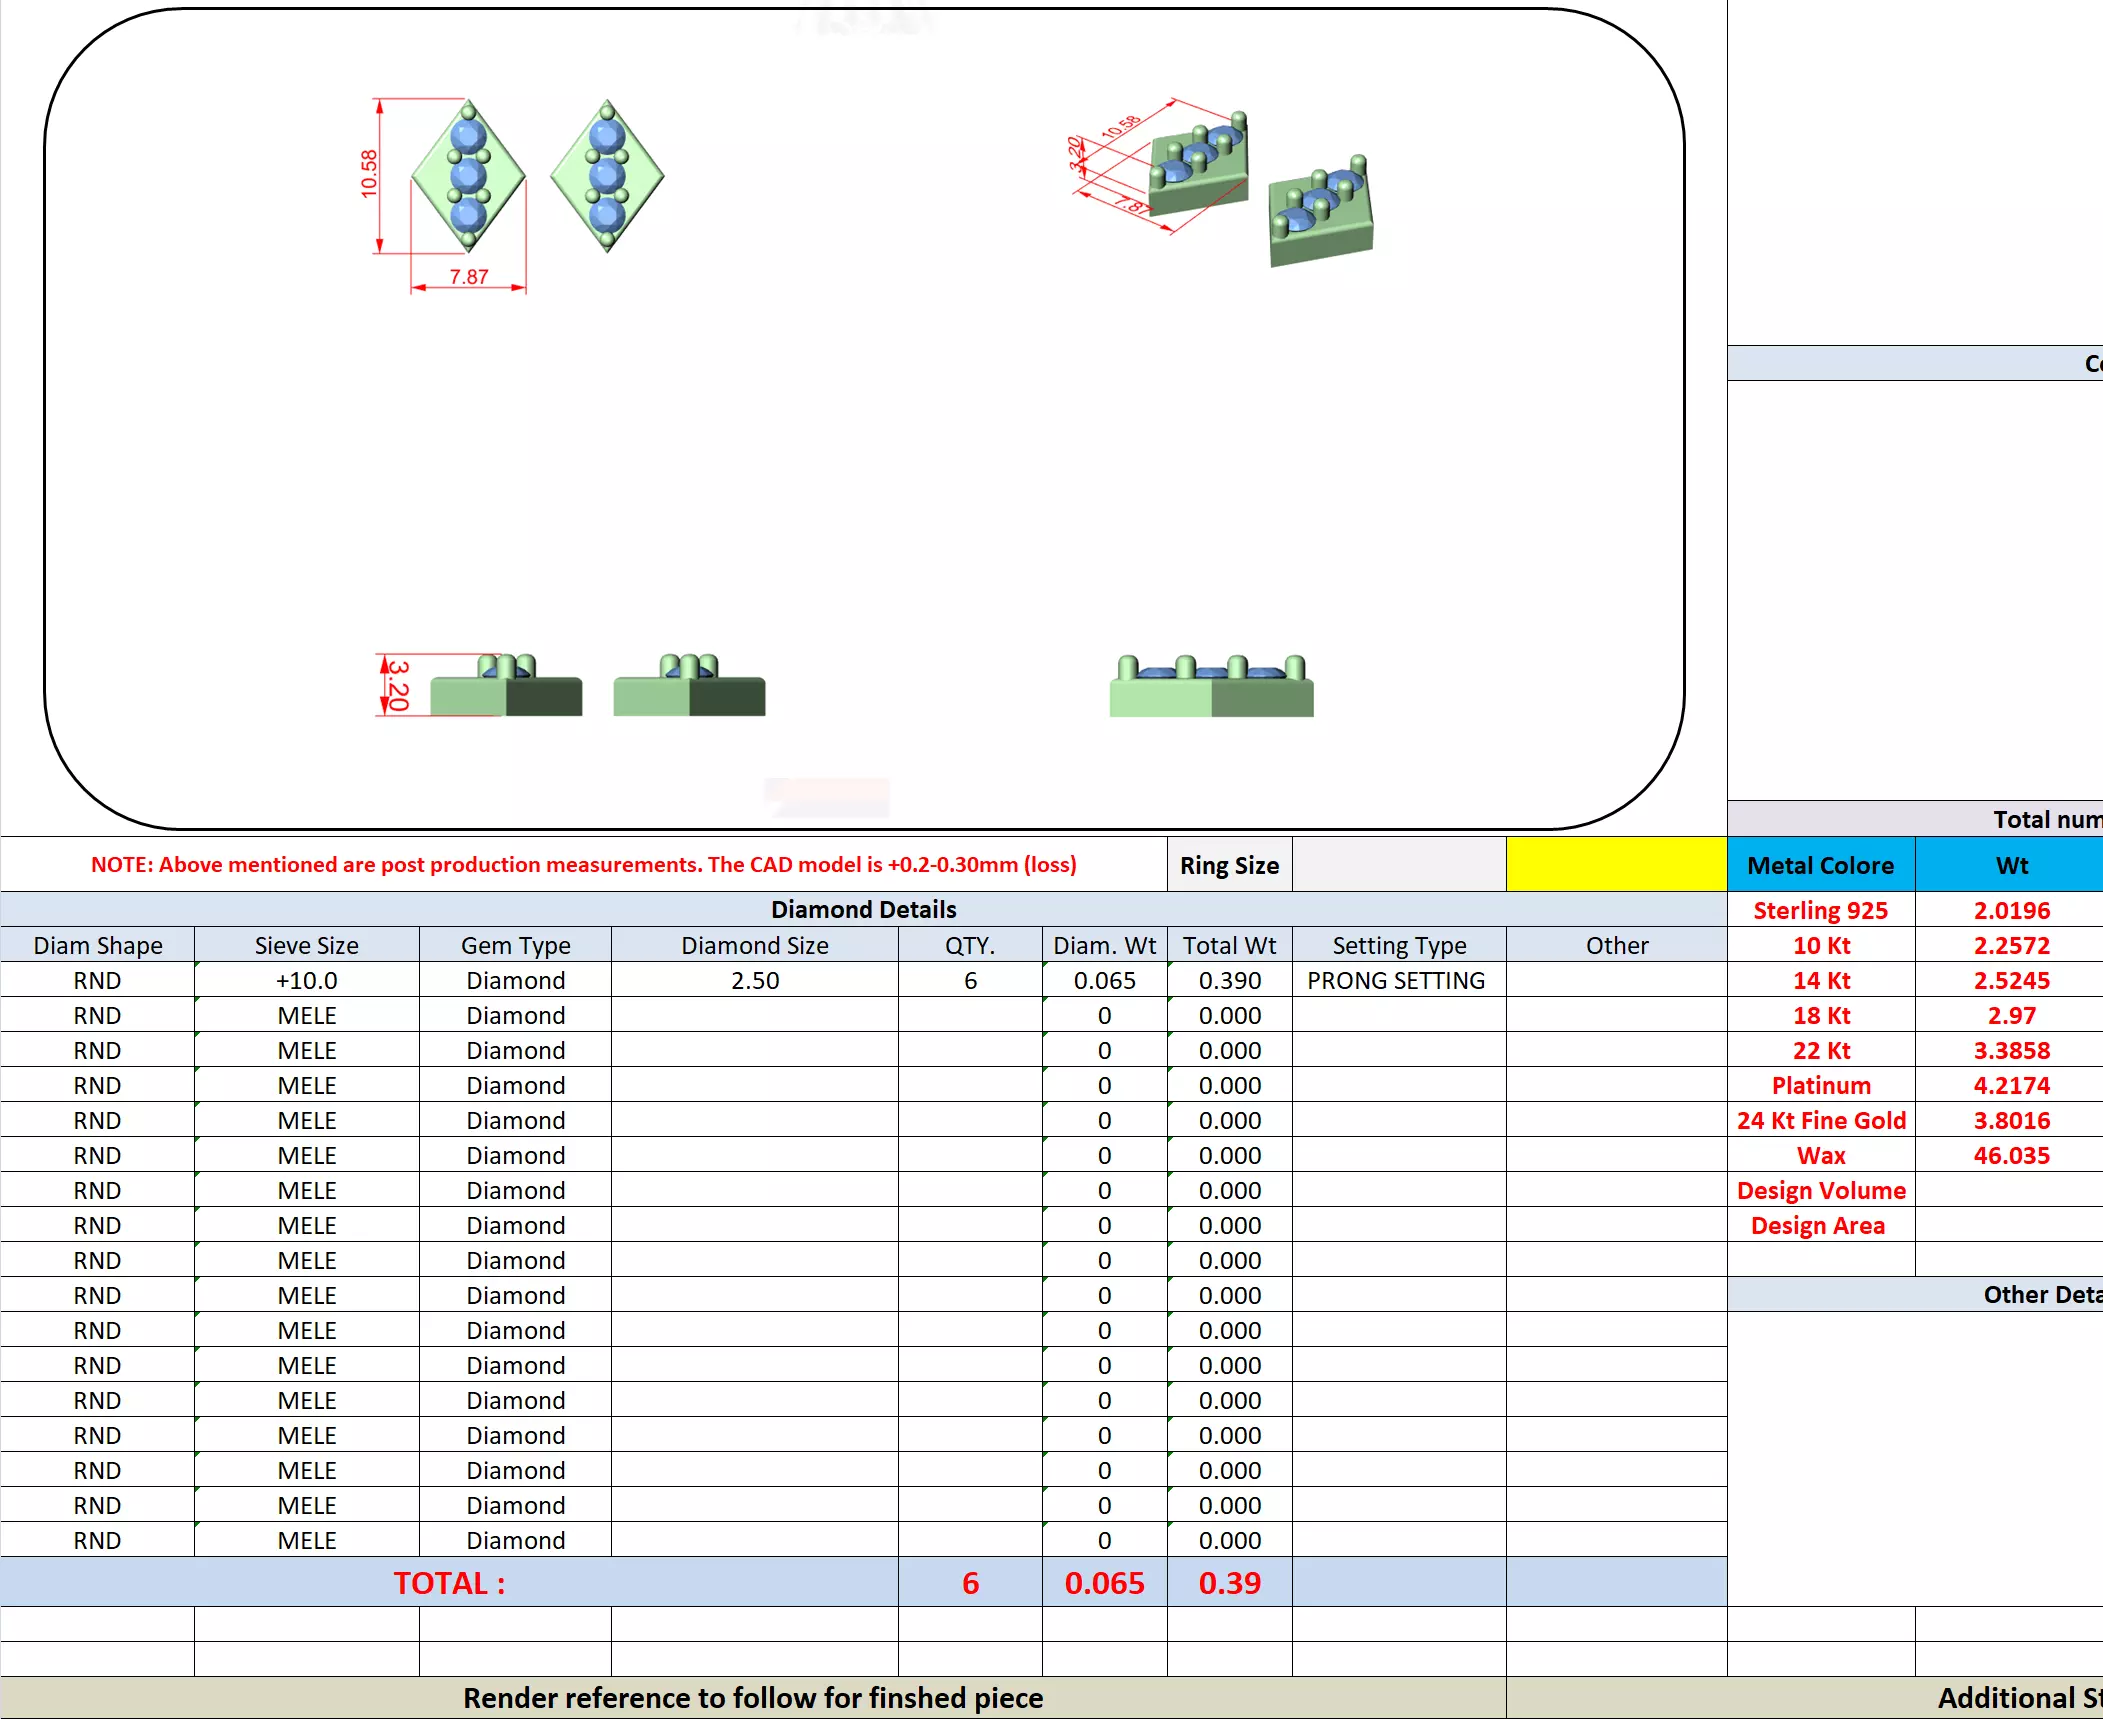This screenshot has height=1719, width=2103.
Task: Select the TOTAL Total Wt value 0.39
Action: tap(1229, 1583)
